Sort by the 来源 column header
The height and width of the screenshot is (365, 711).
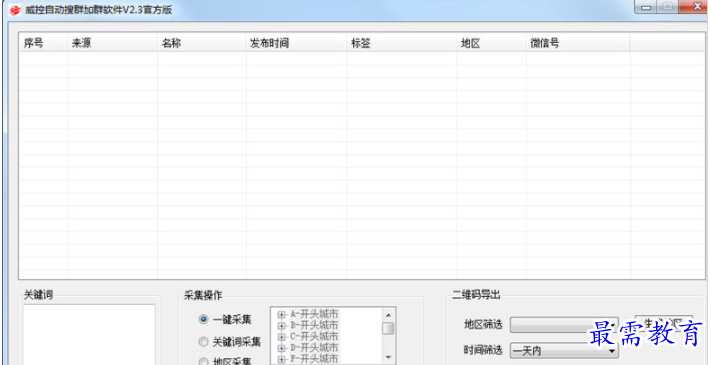pos(113,44)
